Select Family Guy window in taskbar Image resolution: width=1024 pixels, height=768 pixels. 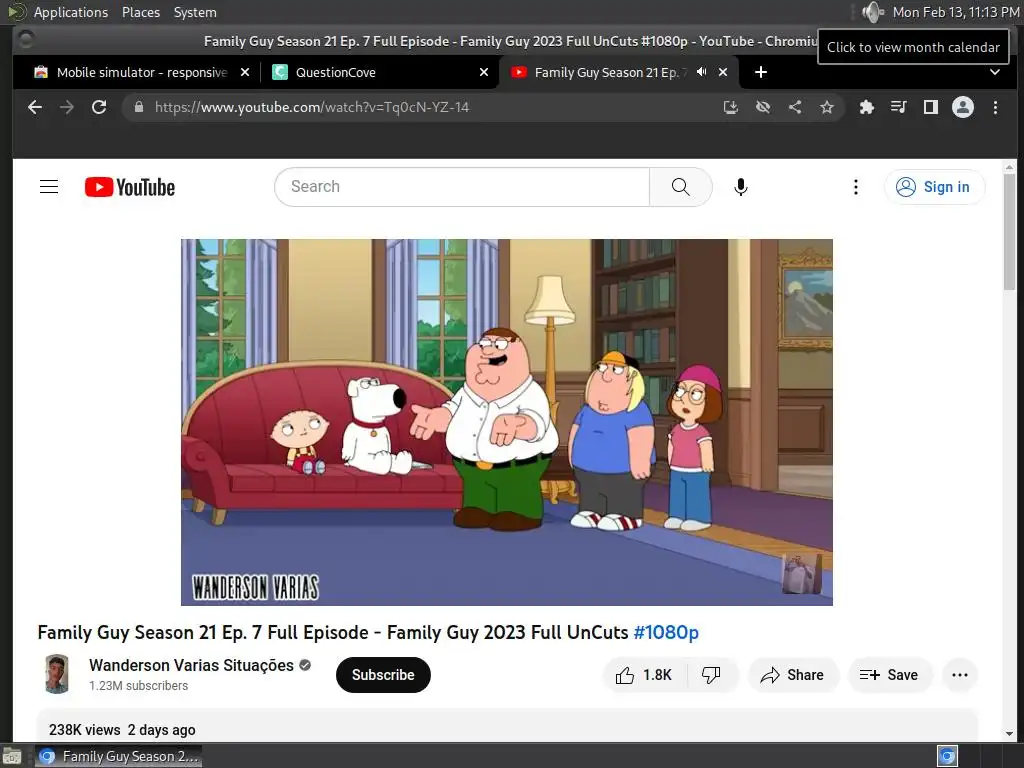click(x=119, y=756)
